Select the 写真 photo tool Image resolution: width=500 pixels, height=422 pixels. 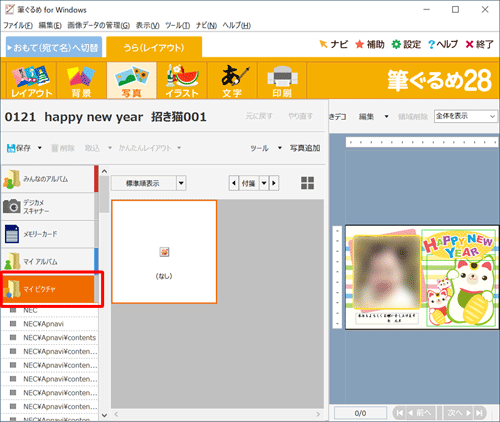[132, 81]
